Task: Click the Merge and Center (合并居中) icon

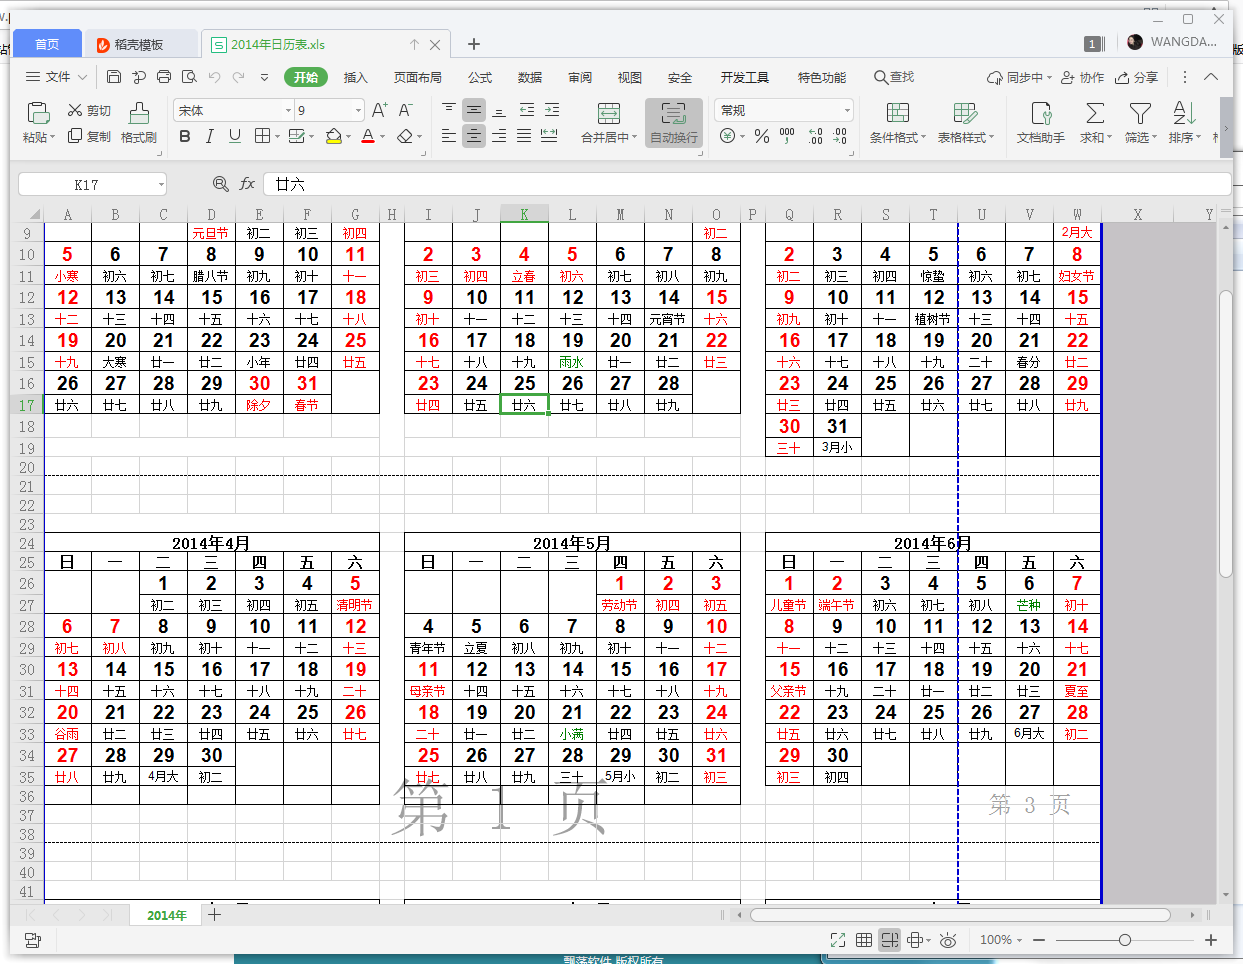Action: (608, 113)
